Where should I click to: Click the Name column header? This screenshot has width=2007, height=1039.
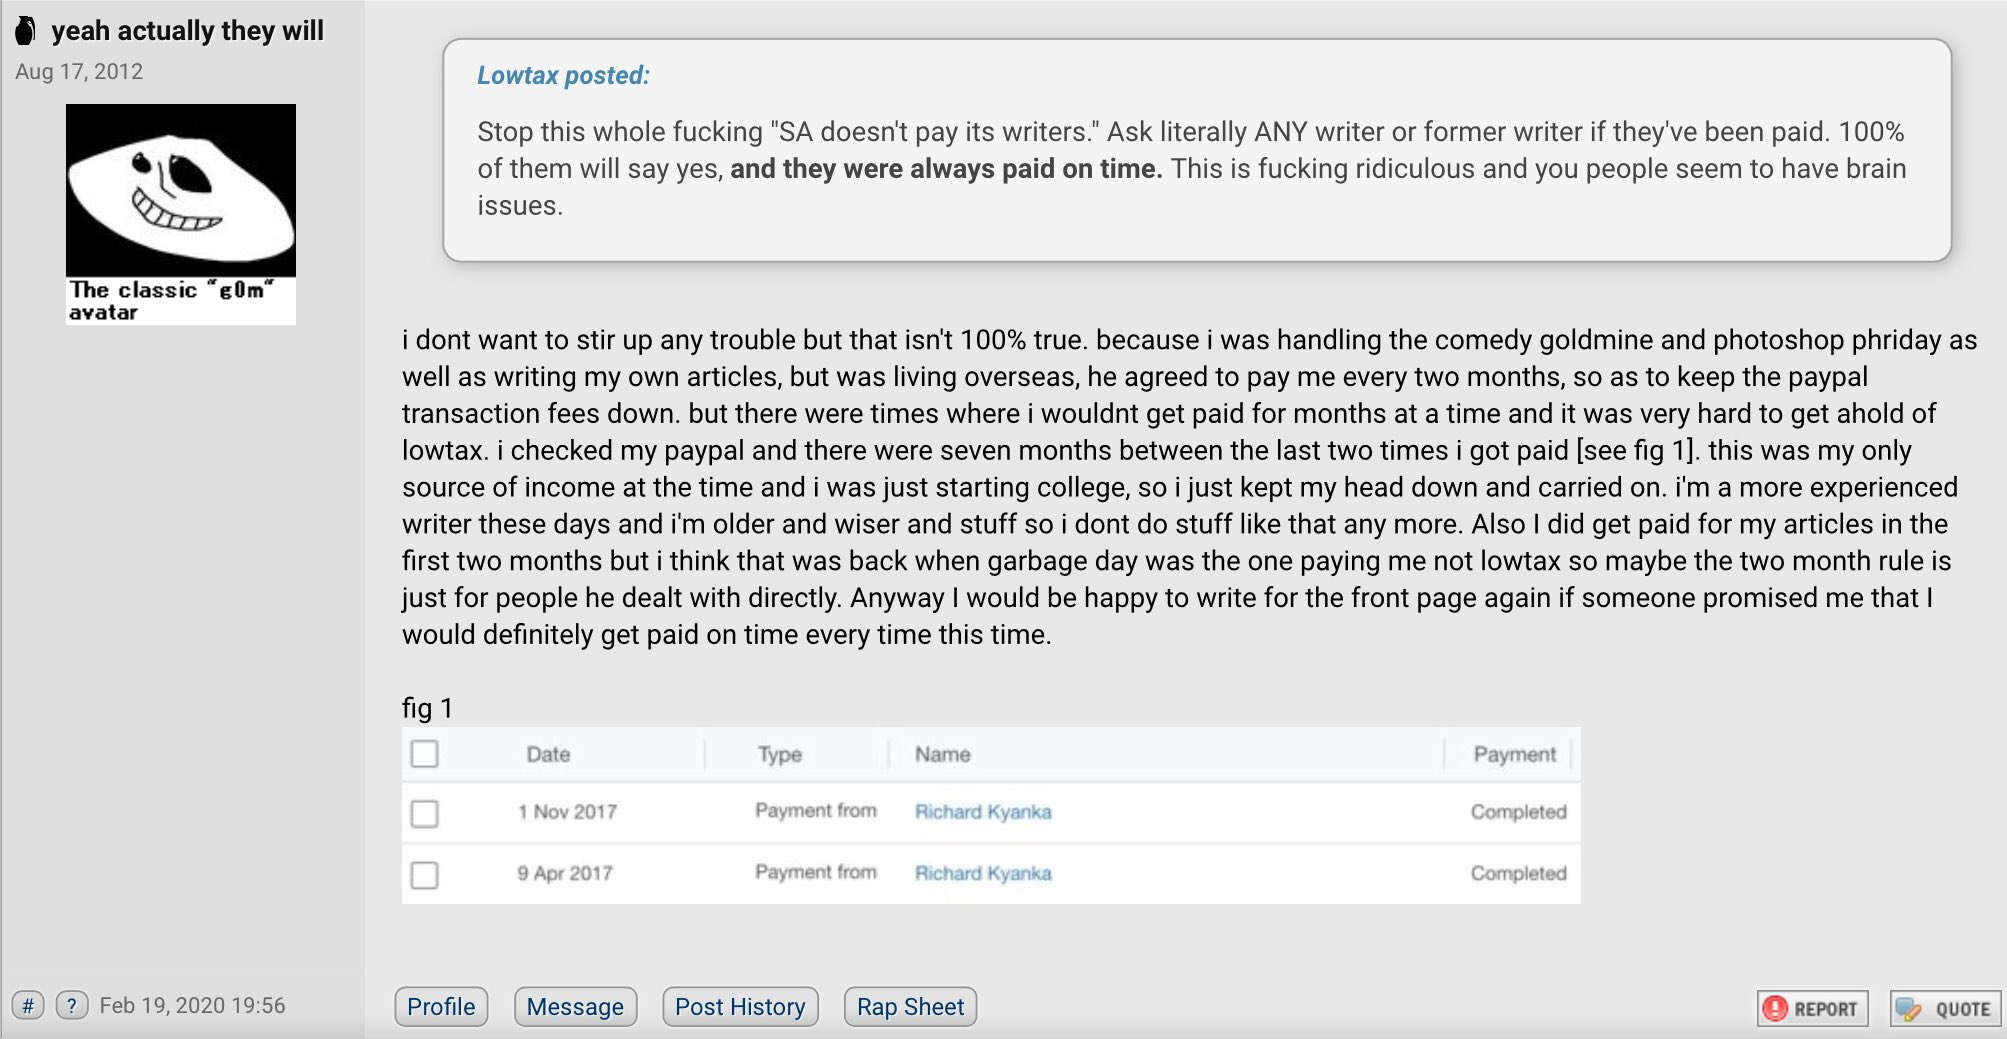click(x=942, y=754)
